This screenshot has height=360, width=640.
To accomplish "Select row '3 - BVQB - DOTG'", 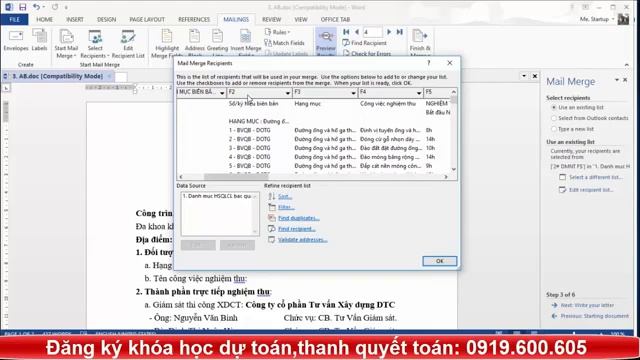I will [x=249, y=148].
